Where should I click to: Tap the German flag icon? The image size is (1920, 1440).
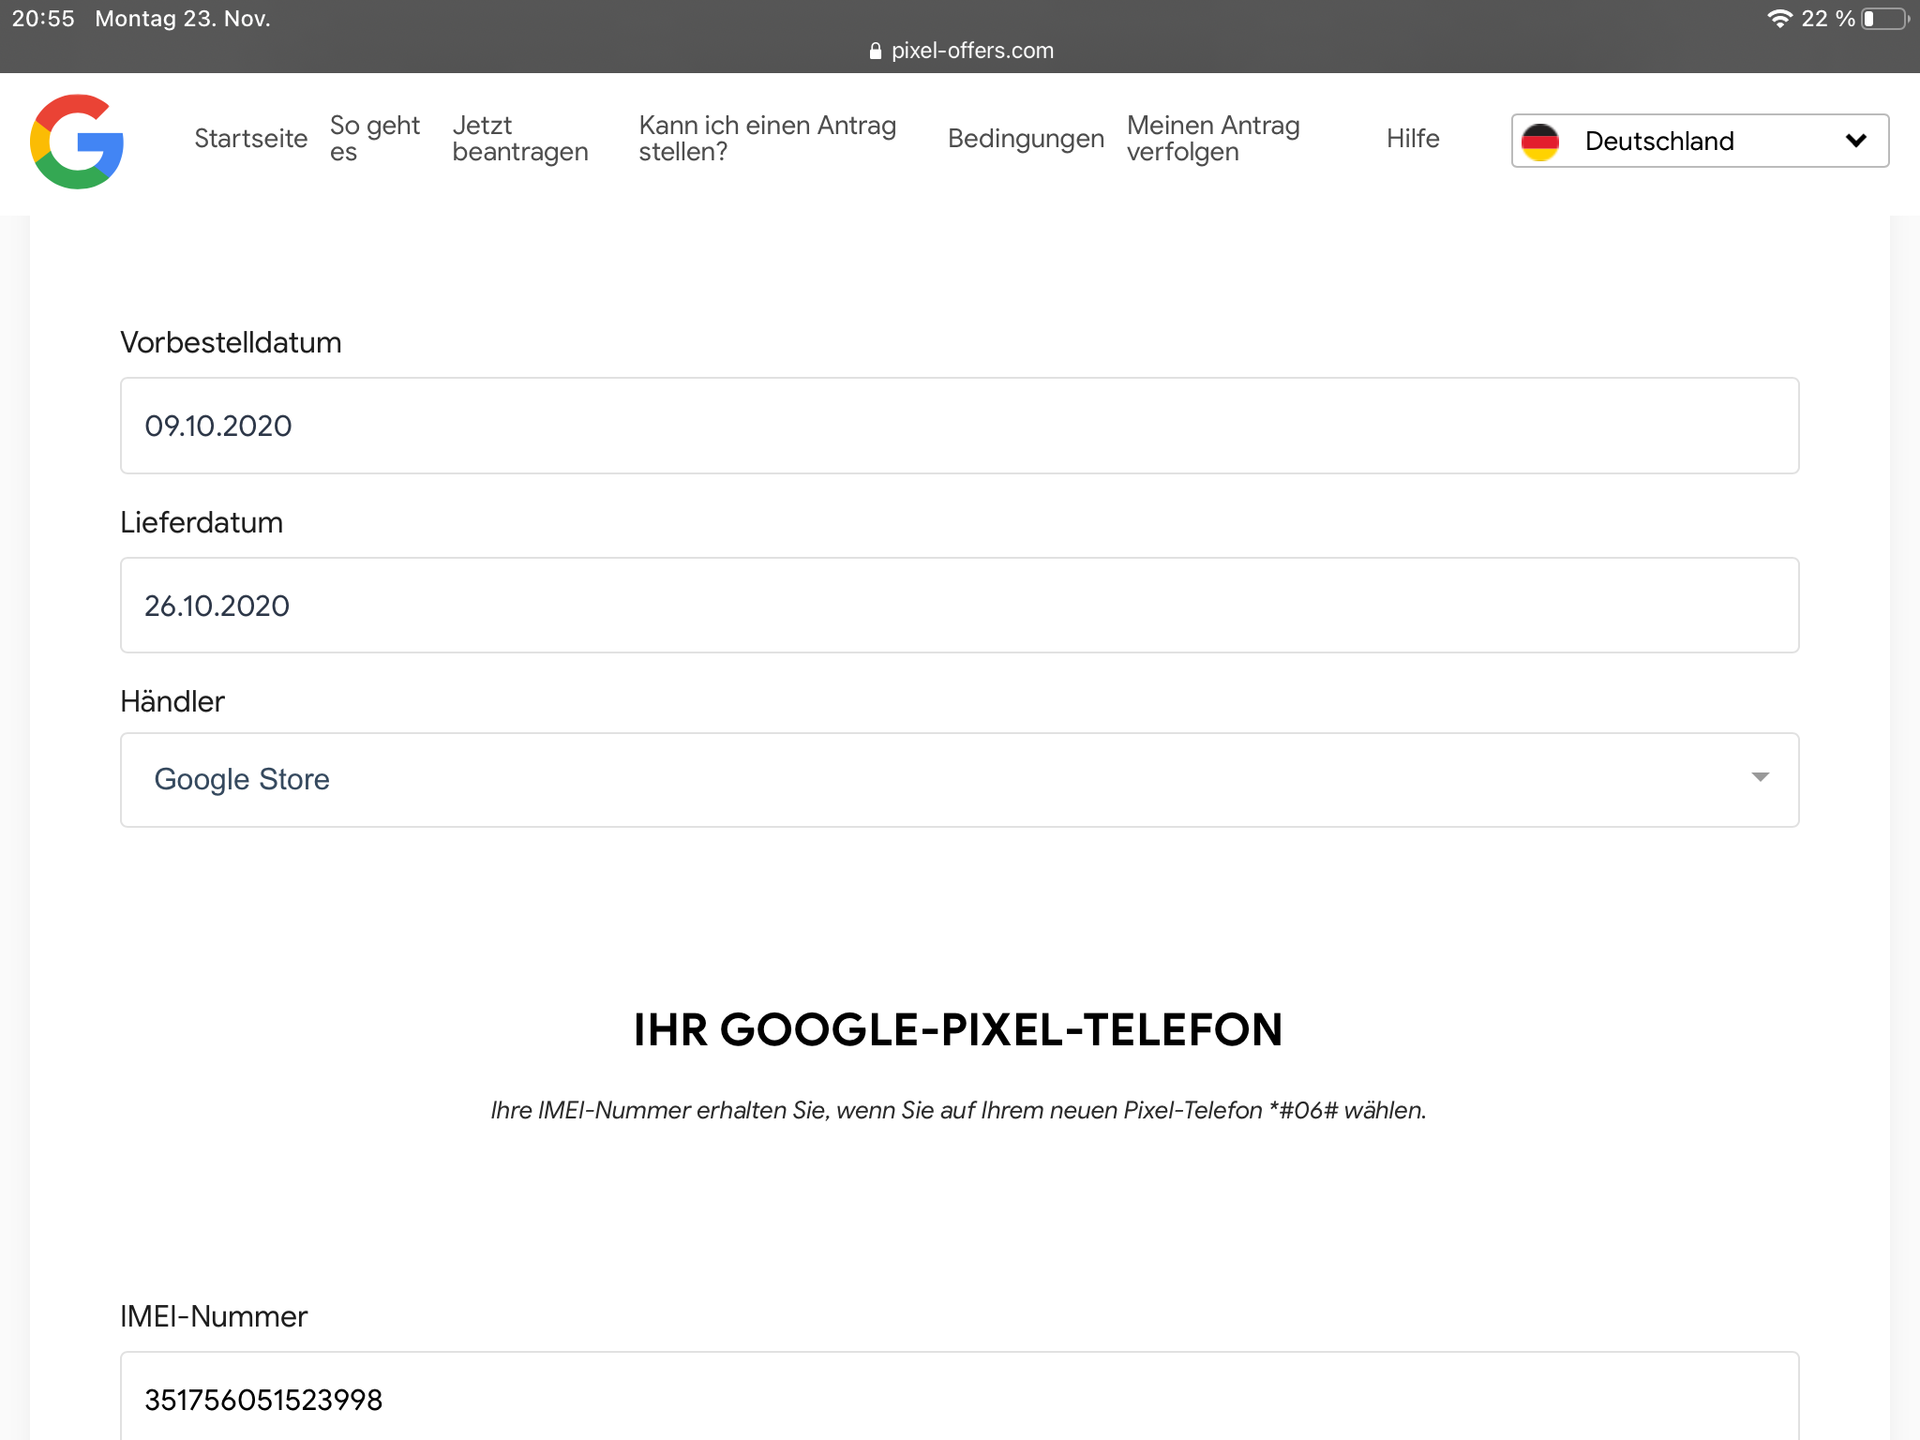[1540, 141]
